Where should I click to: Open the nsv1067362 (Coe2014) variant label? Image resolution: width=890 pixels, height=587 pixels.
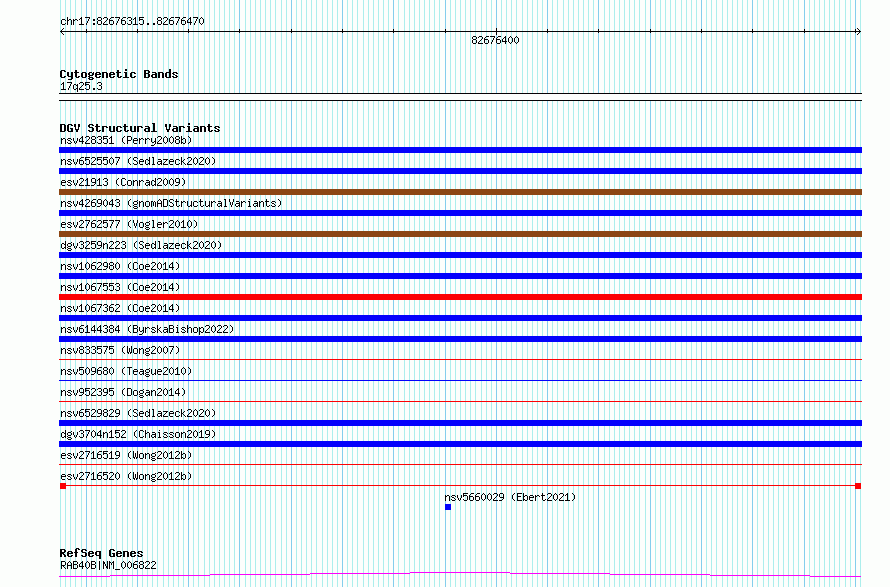(x=120, y=308)
